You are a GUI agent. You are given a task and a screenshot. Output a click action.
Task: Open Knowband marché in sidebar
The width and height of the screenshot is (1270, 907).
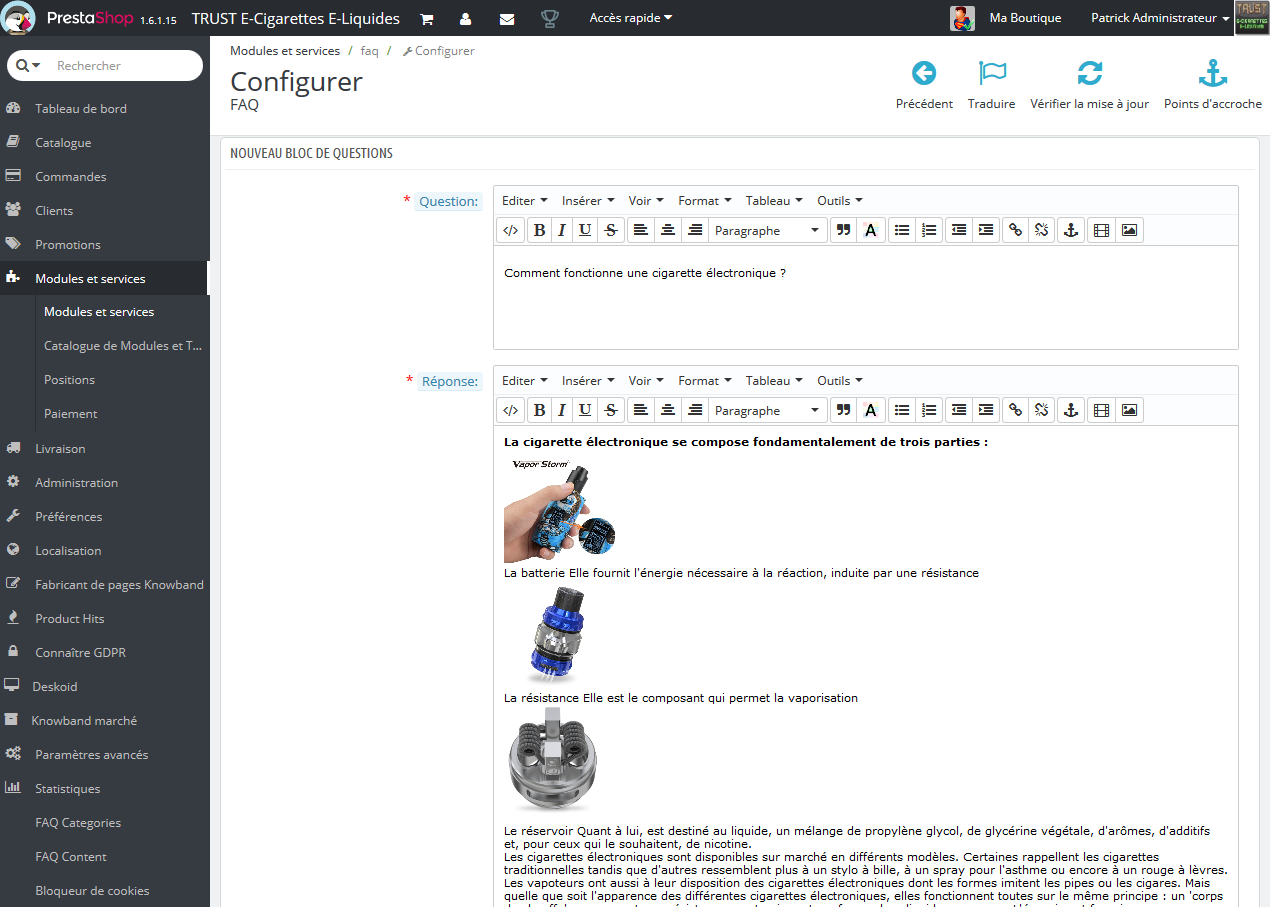(84, 721)
